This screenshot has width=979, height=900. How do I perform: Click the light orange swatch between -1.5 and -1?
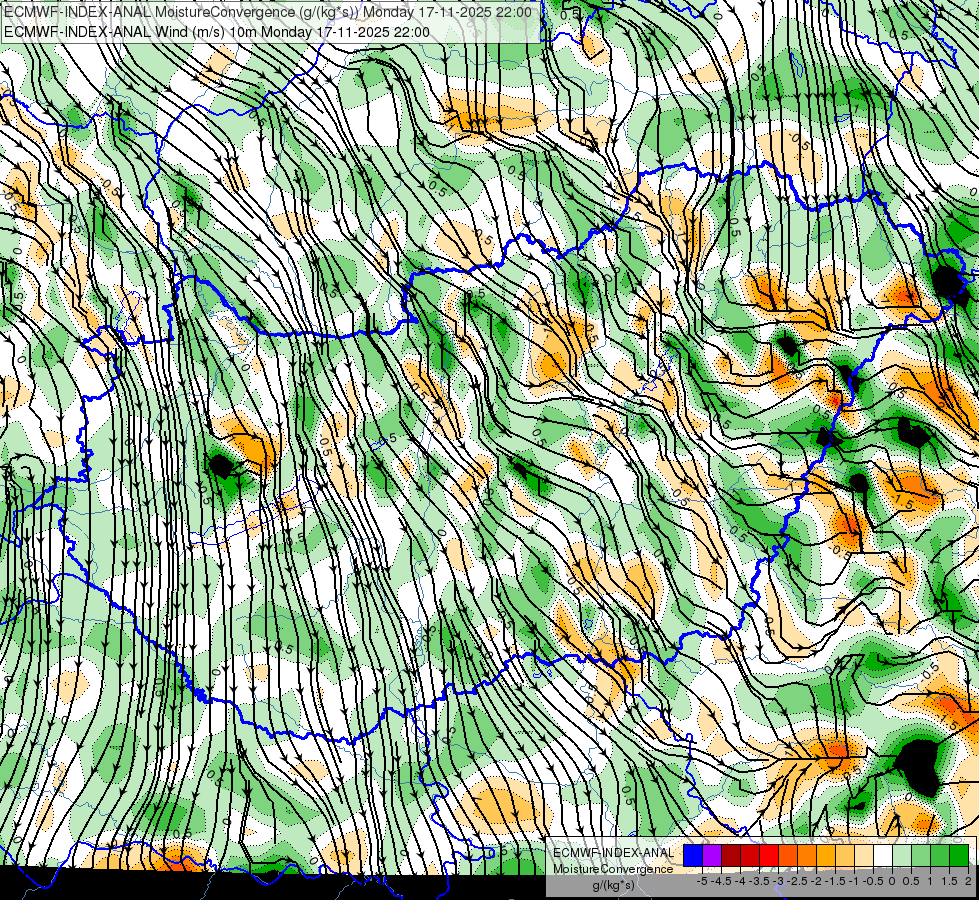click(x=845, y=855)
